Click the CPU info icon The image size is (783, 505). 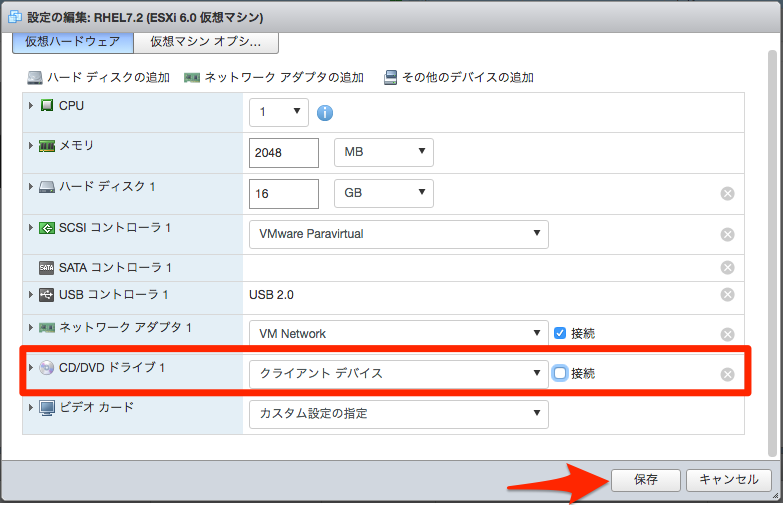[325, 113]
